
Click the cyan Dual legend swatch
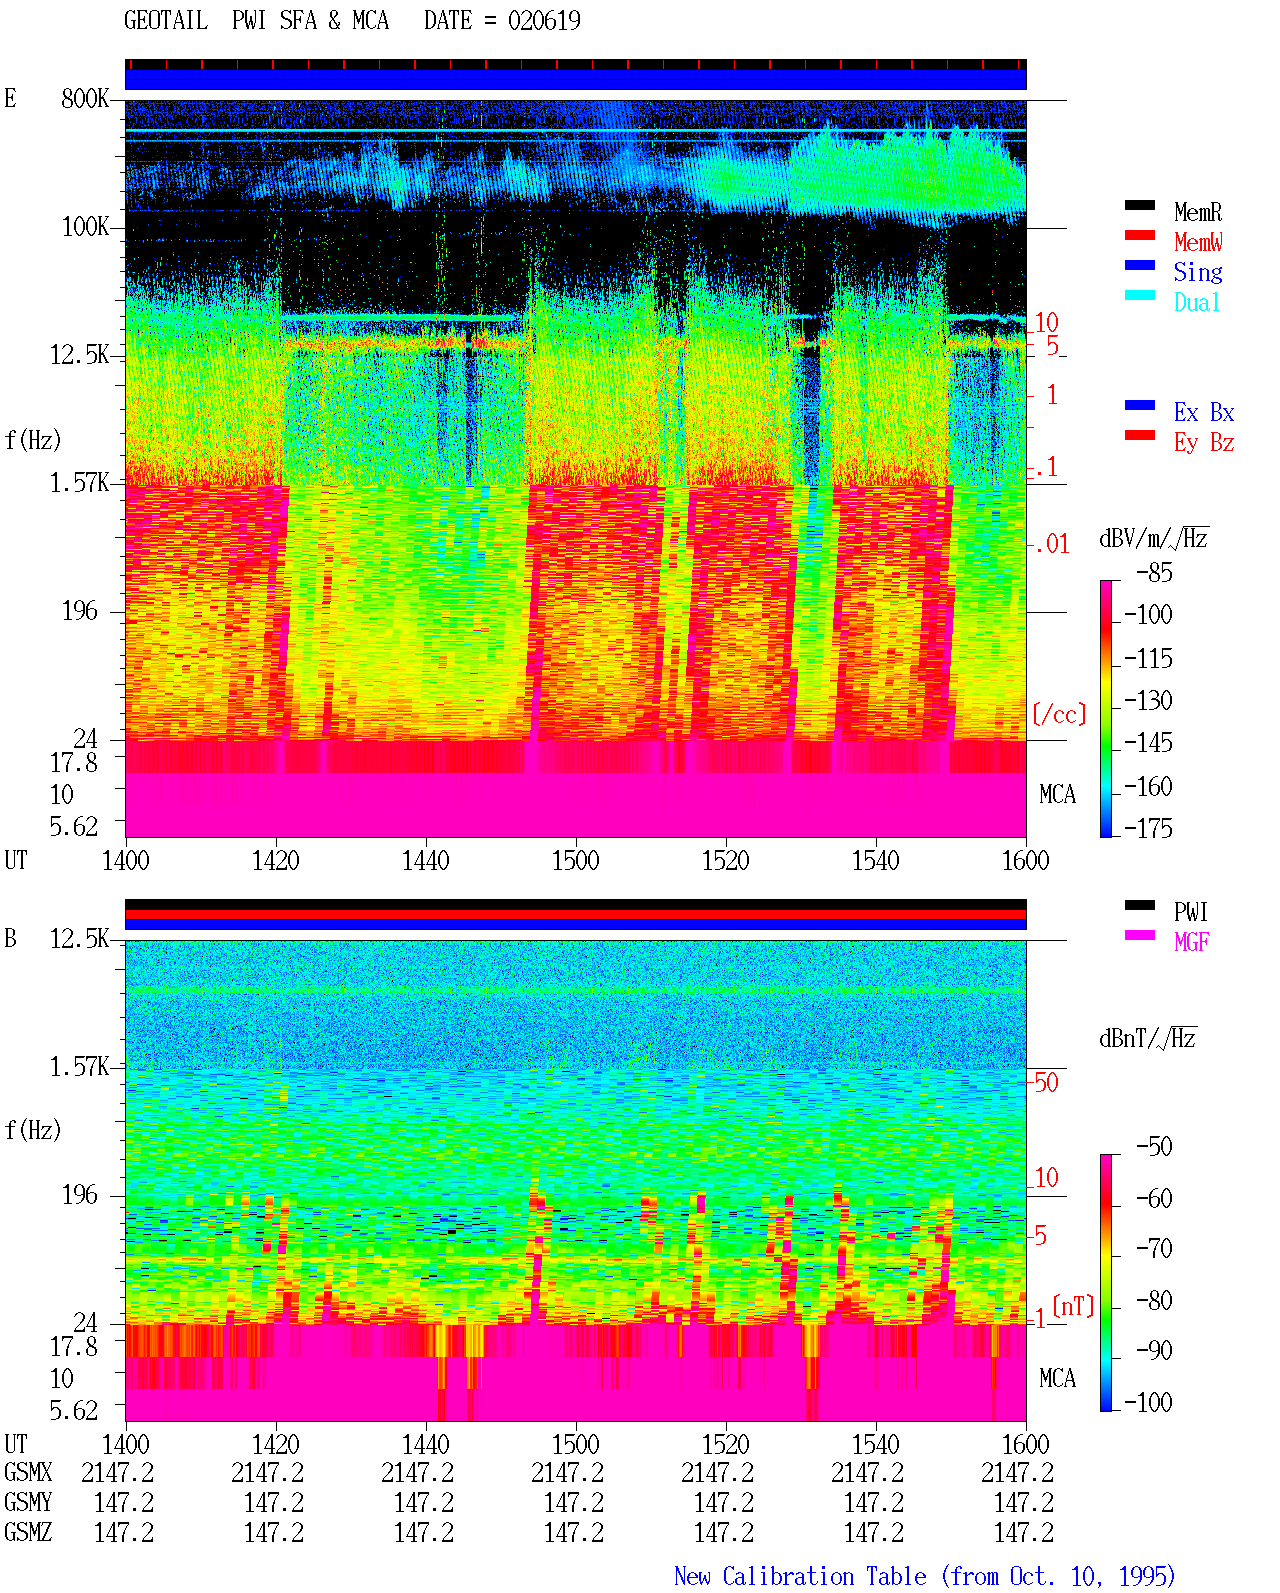pos(1140,296)
